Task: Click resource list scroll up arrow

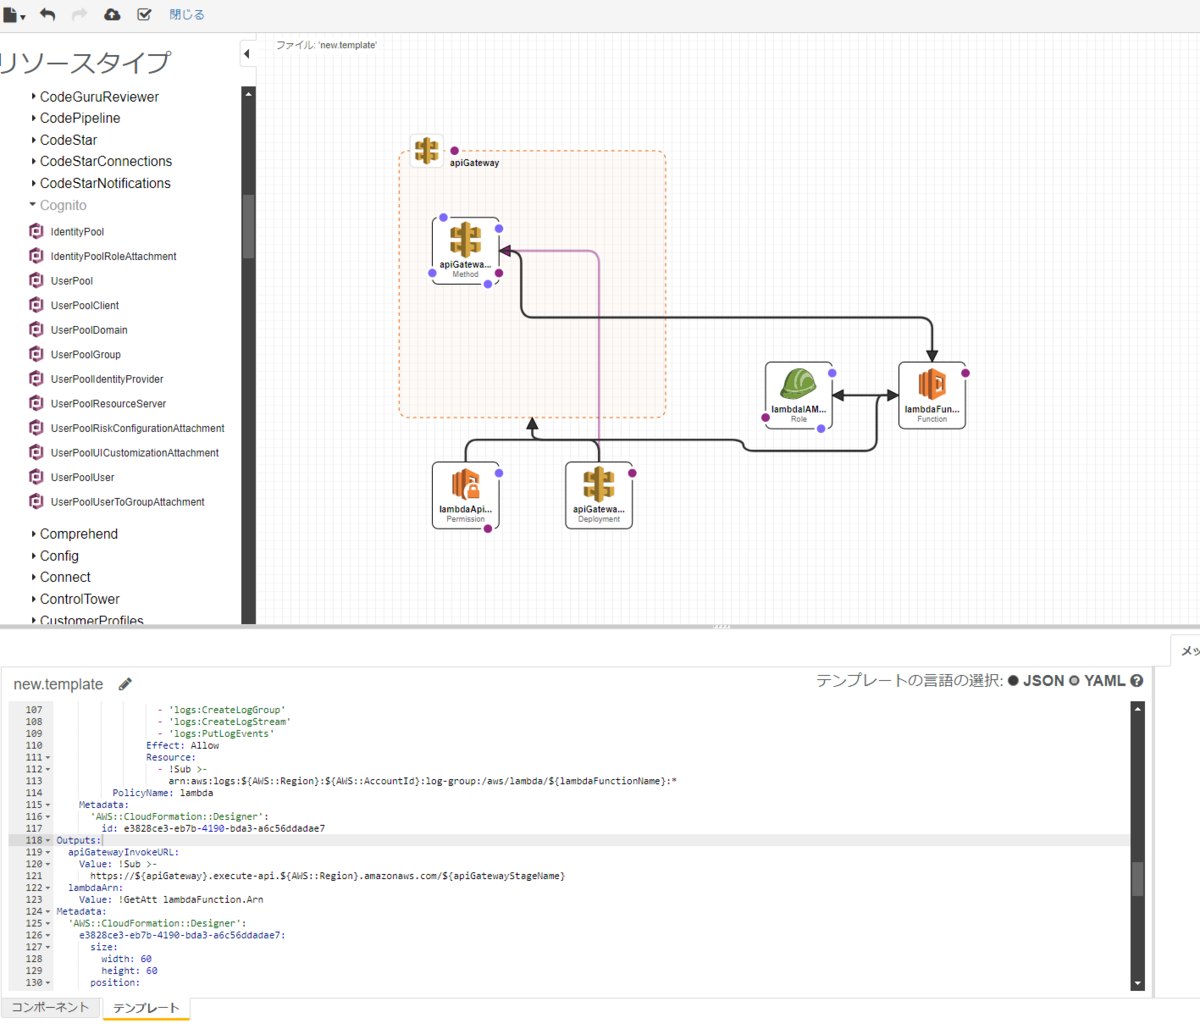Action: pyautogui.click(x=248, y=93)
